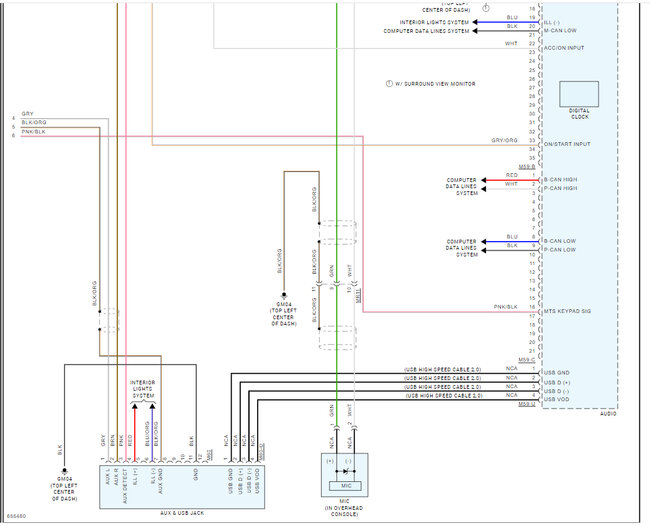
Task: Click the DIGITAL CLOCK caption text
Action: [579, 114]
